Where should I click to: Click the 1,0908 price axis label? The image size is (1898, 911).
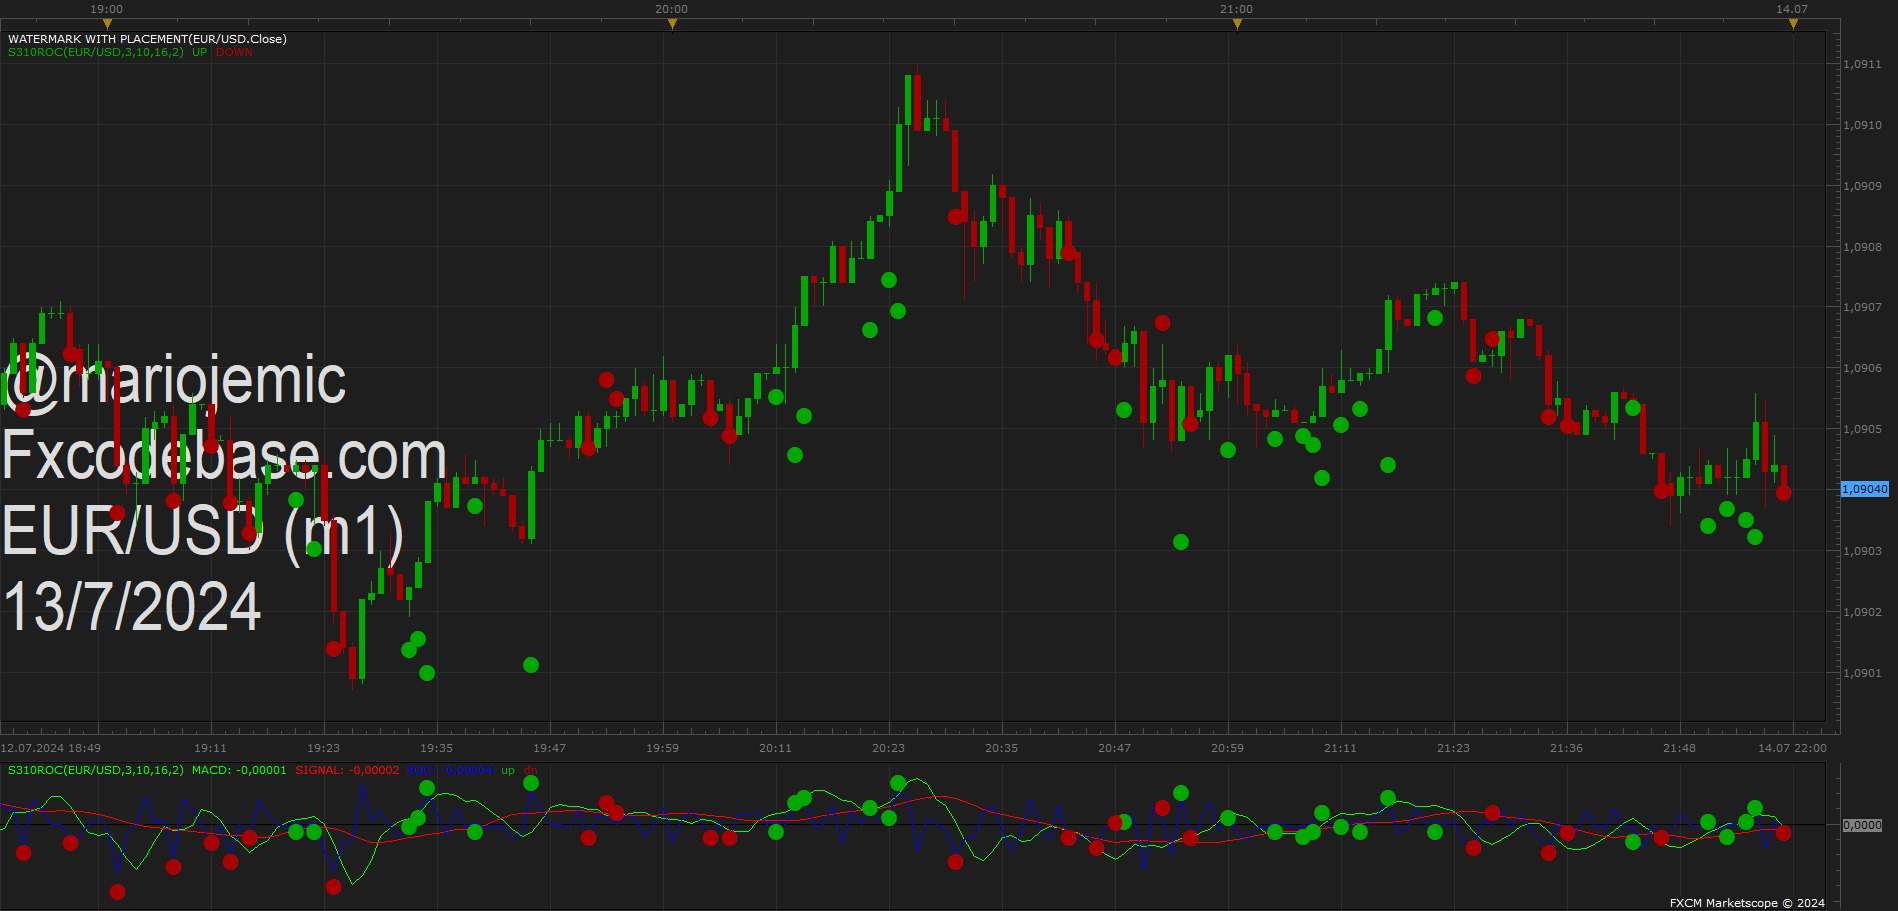click(x=1862, y=247)
